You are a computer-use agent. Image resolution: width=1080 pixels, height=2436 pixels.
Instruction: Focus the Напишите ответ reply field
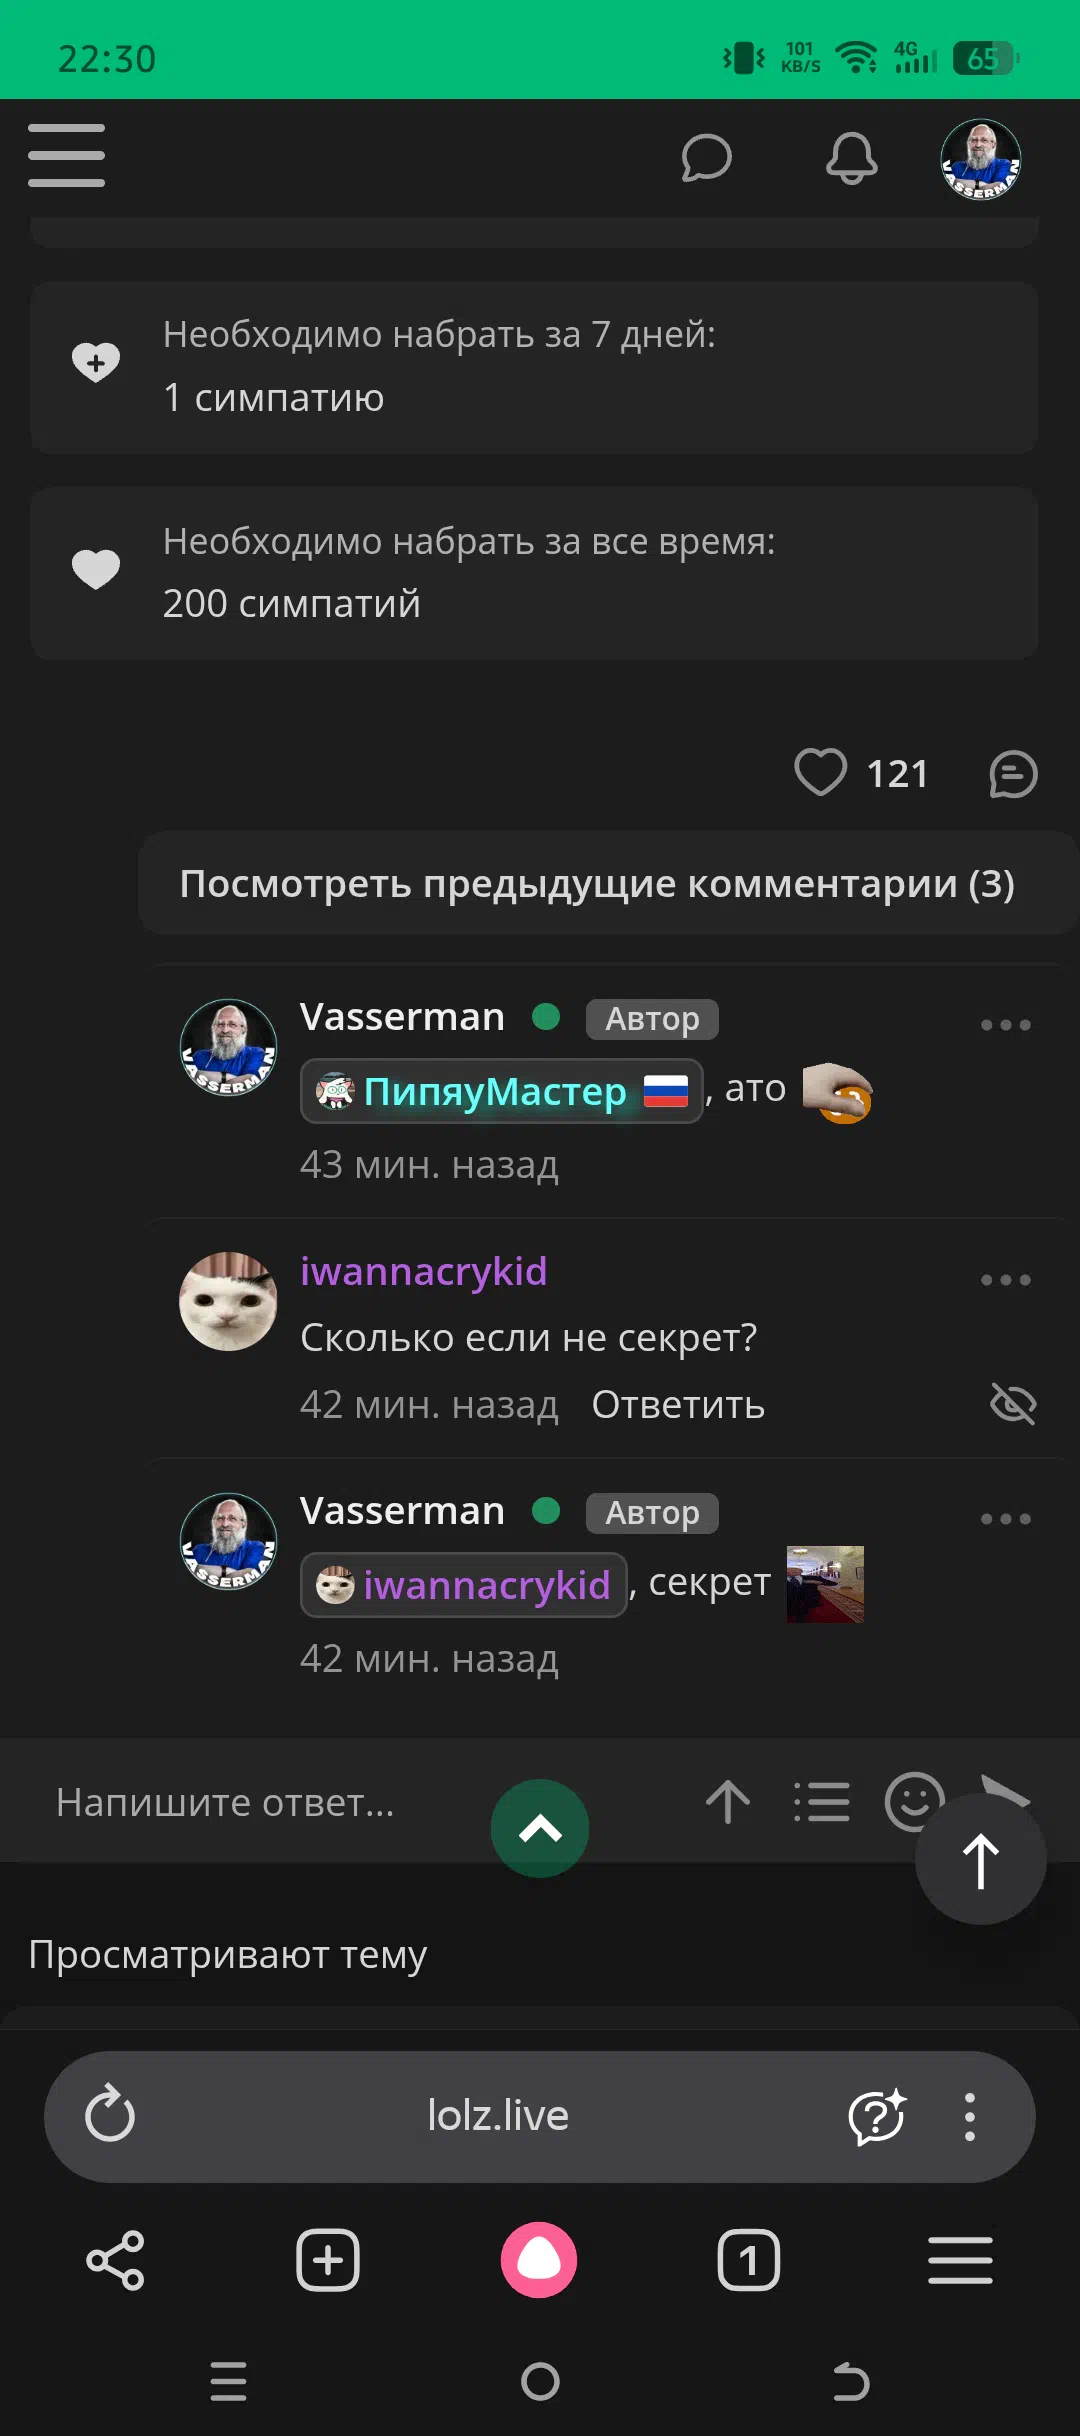click(226, 1802)
